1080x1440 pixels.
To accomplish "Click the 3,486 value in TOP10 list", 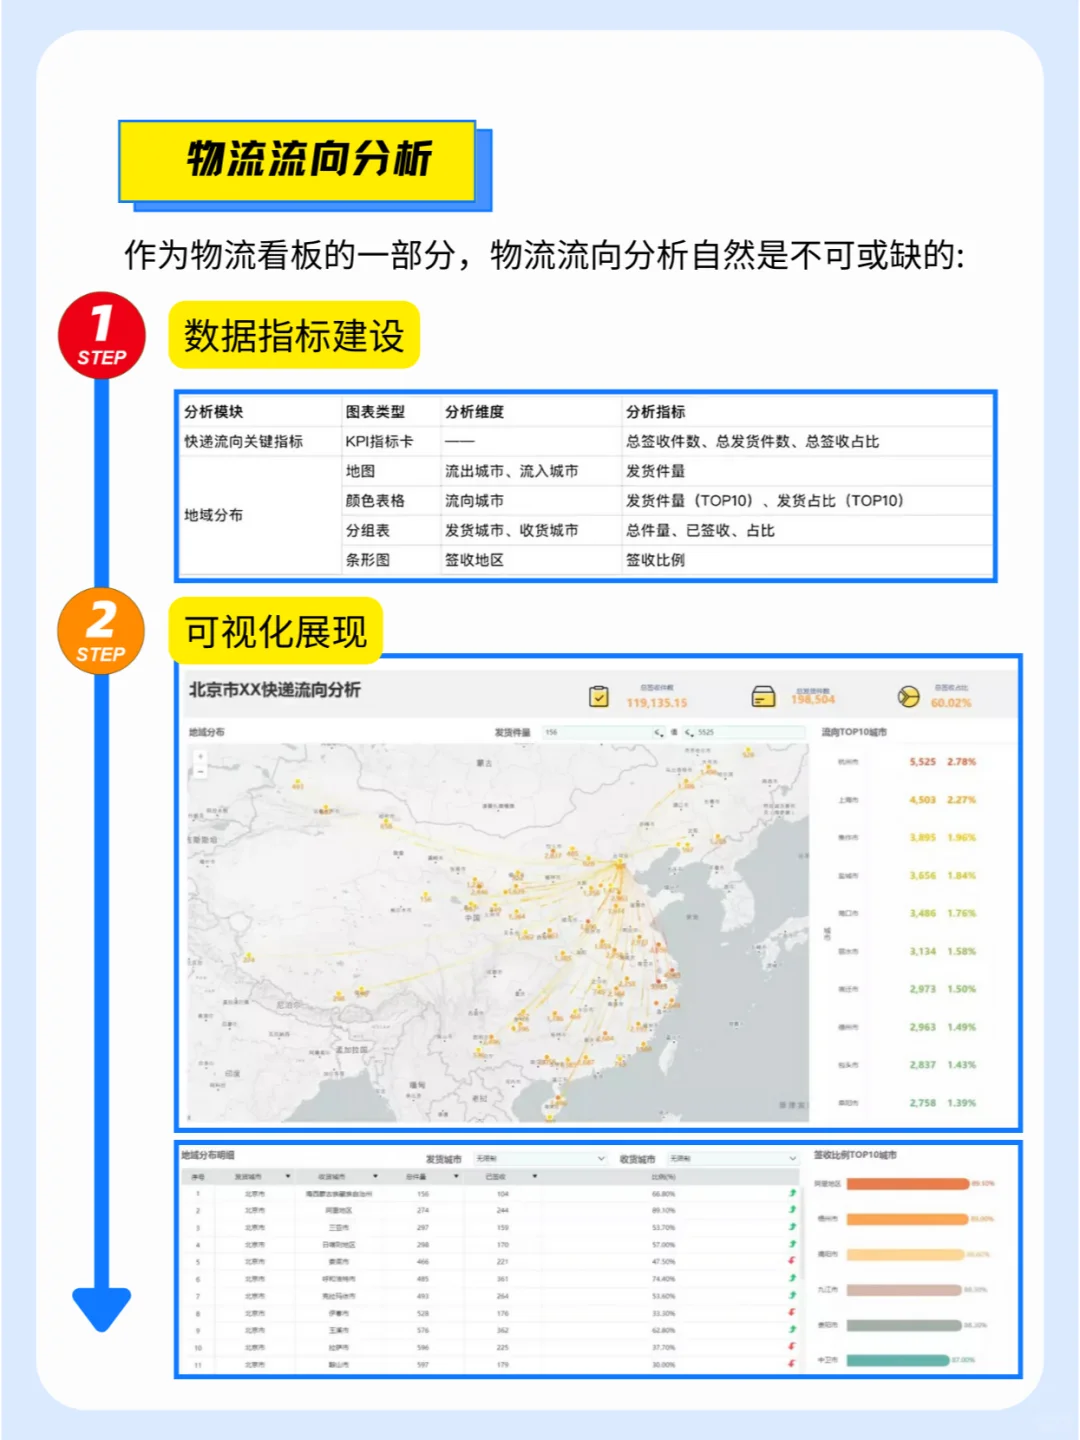I will [x=922, y=914].
